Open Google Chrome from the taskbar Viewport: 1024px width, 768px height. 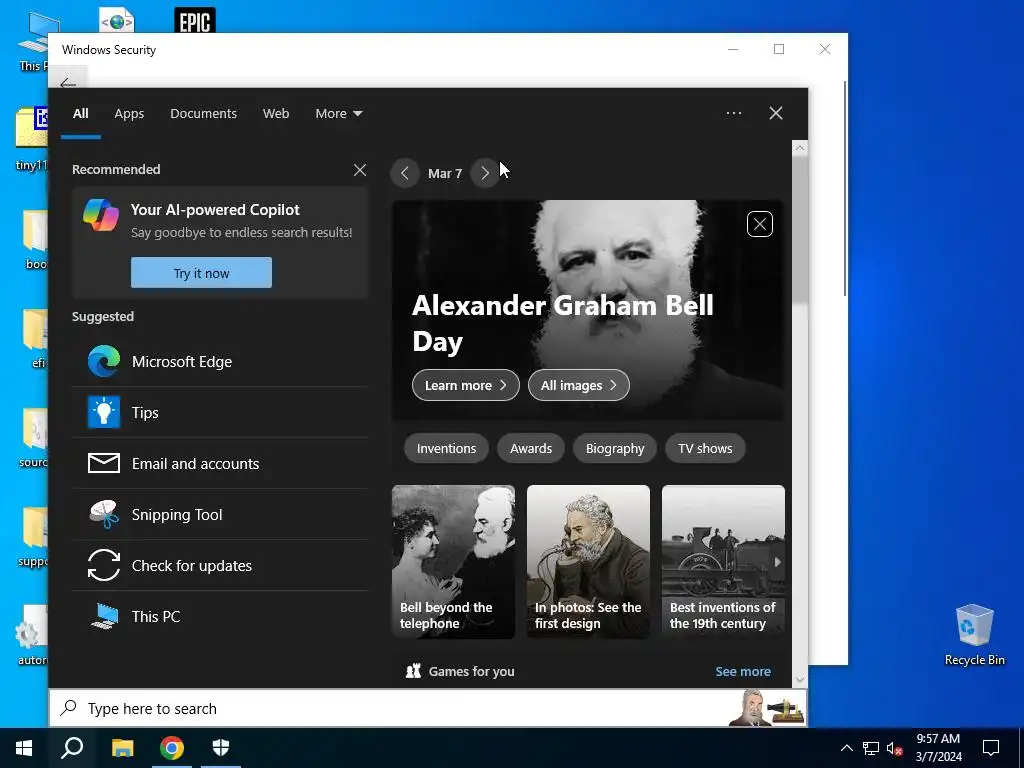[x=172, y=748]
